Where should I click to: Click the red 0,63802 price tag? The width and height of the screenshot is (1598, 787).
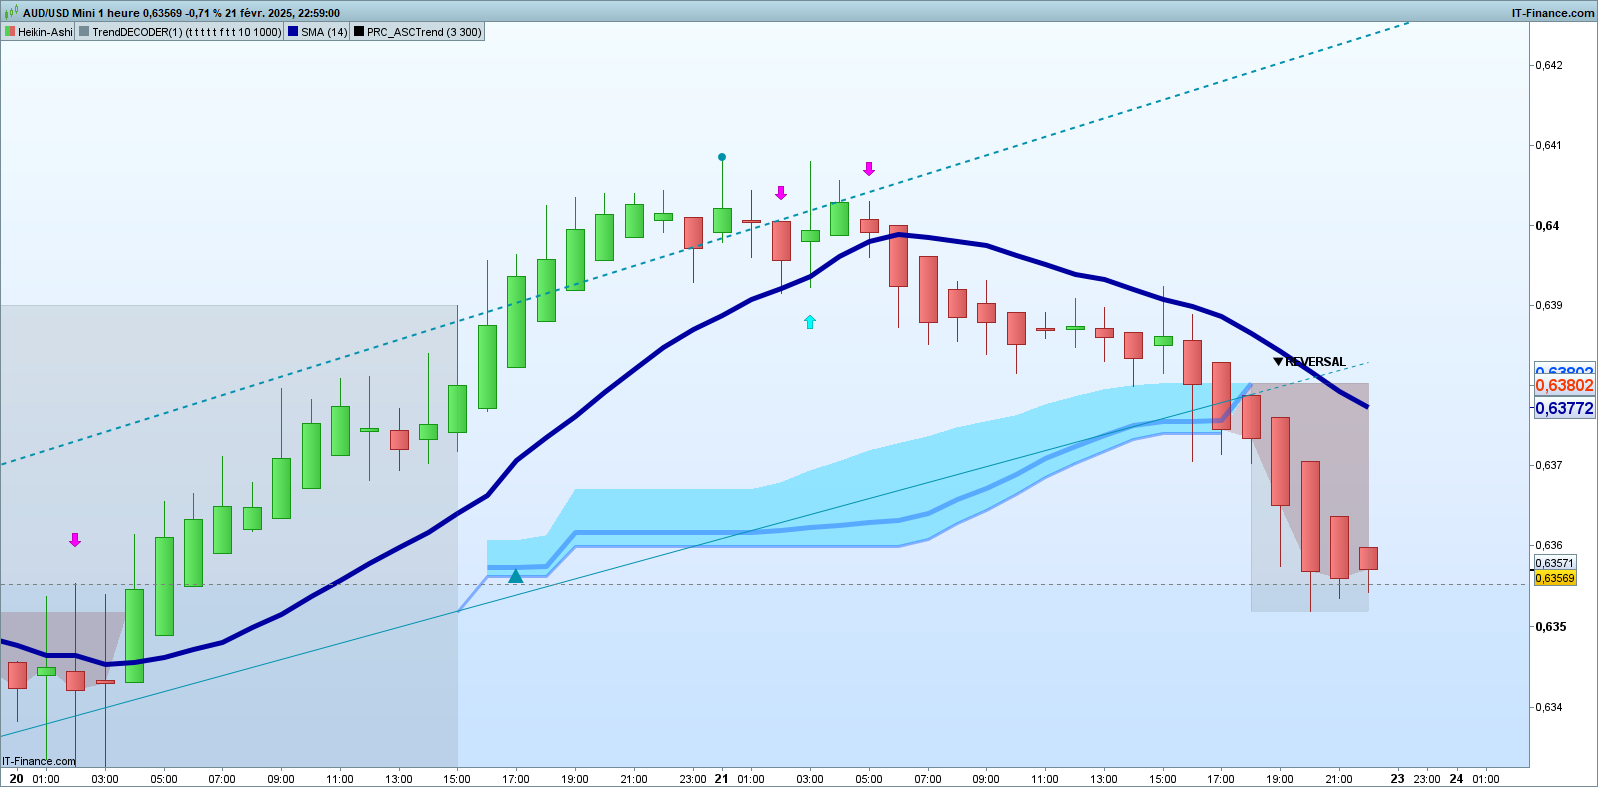click(1564, 386)
